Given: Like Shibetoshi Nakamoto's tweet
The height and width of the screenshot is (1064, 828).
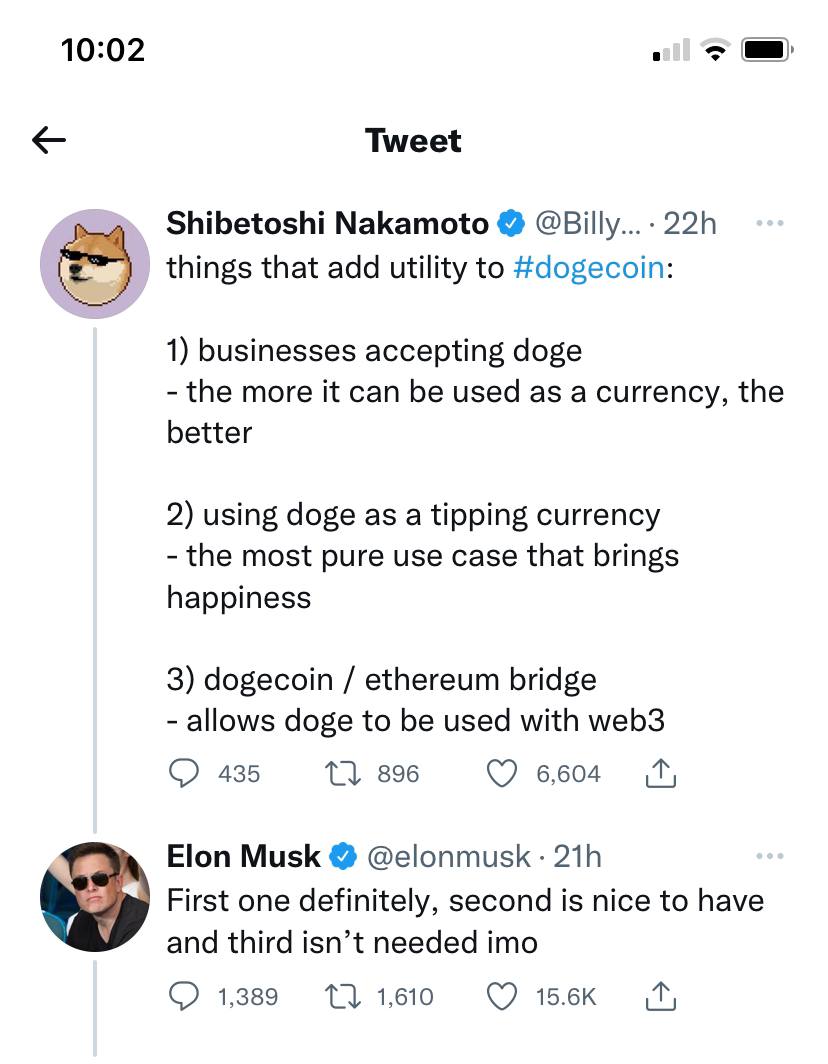Looking at the screenshot, I should (502, 774).
